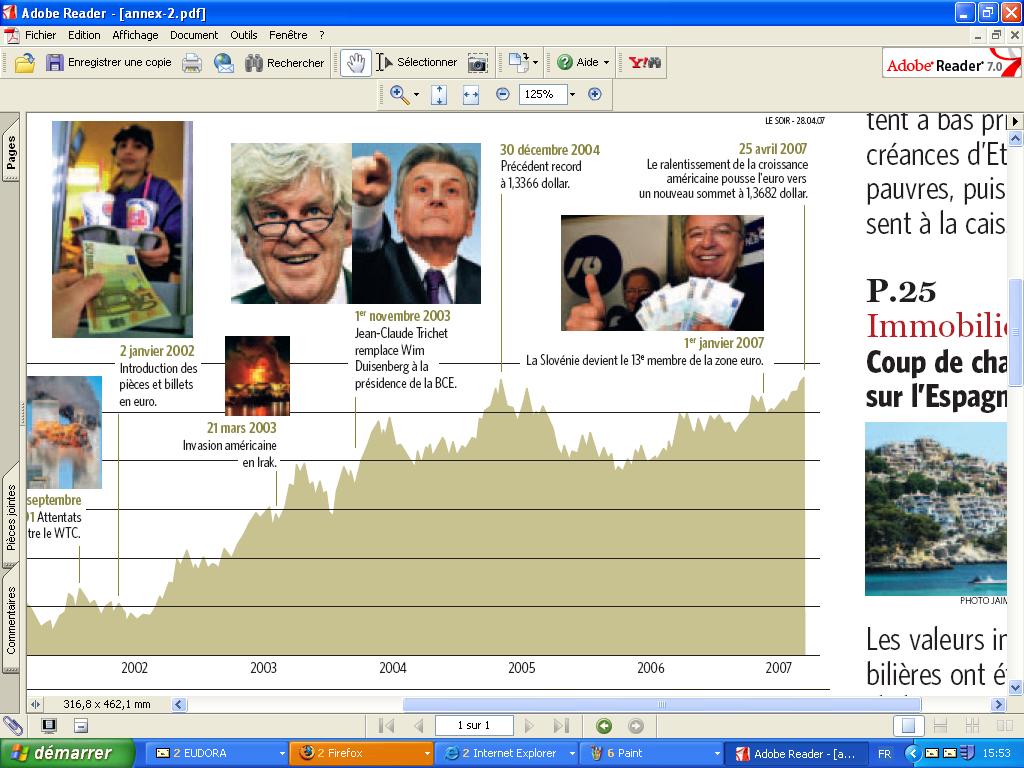Click horizontal scrollbar left arrow
The height and width of the screenshot is (768, 1024).
tap(179, 705)
